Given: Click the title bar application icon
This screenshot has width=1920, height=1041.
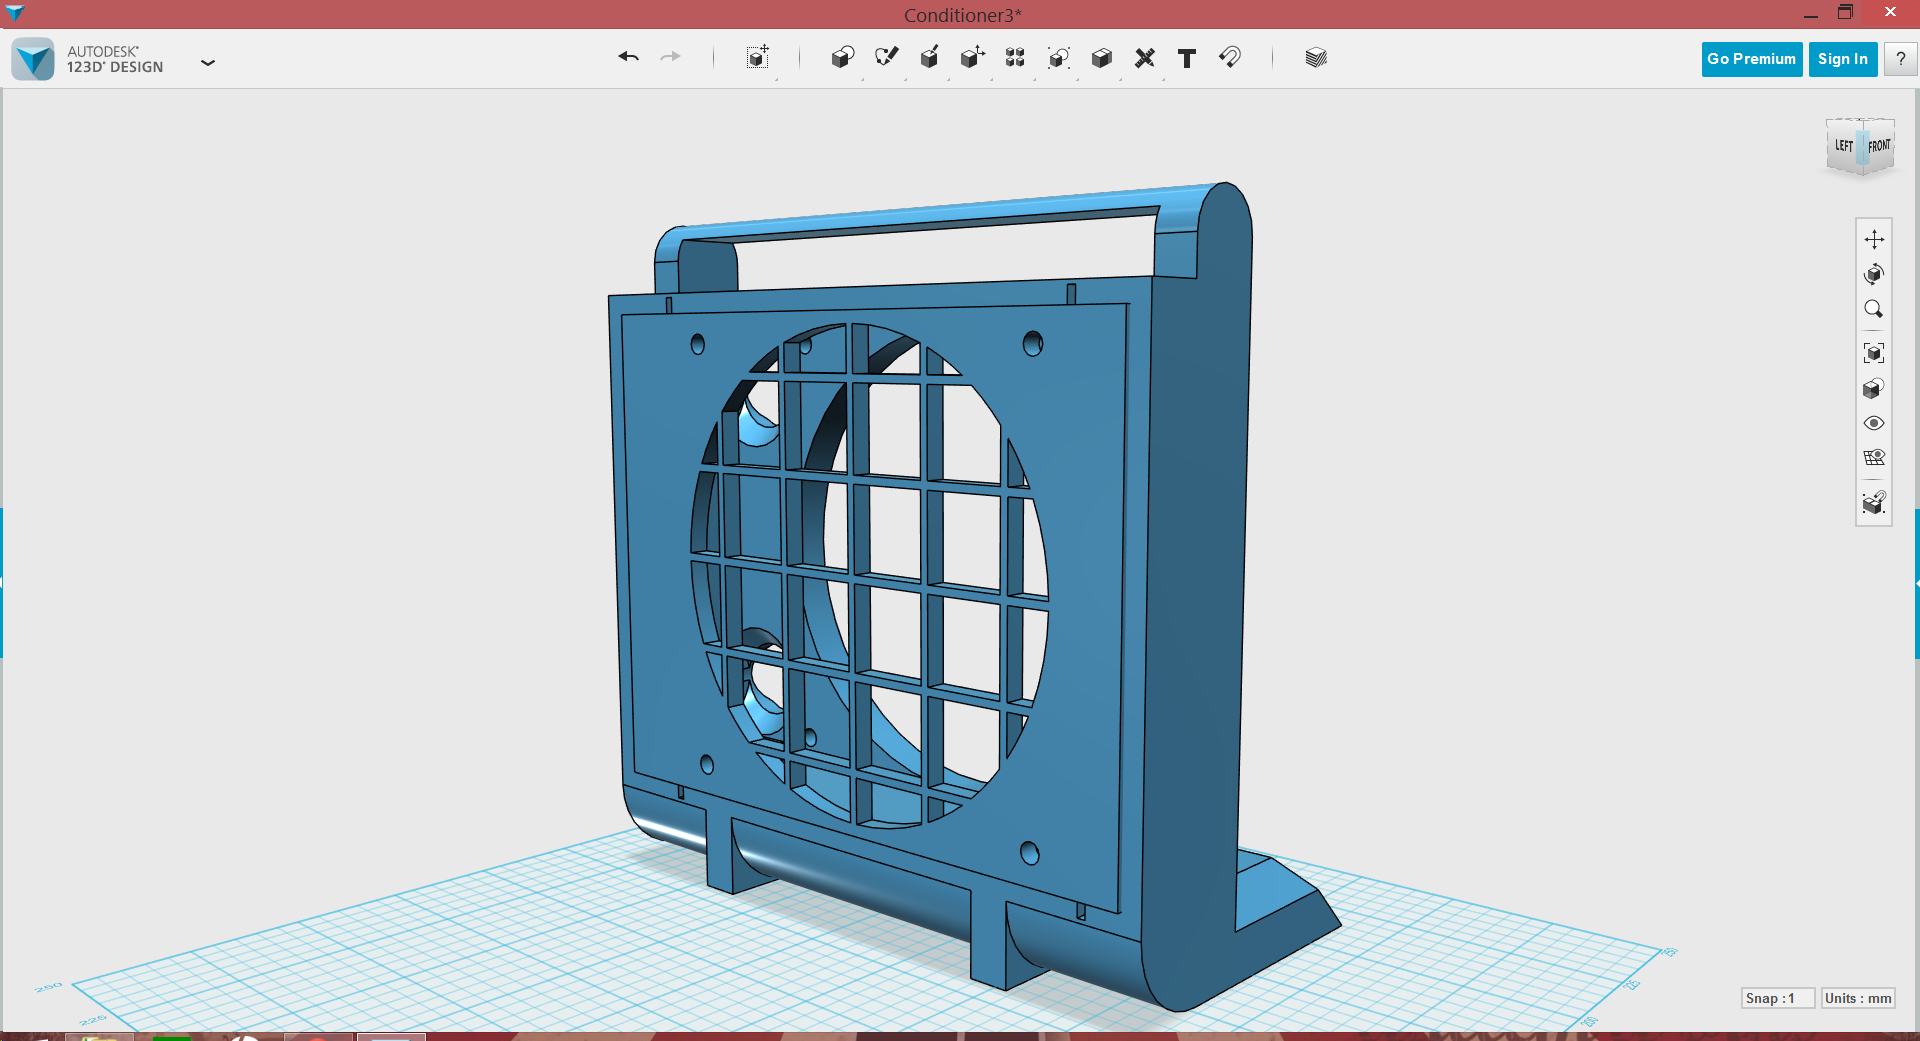Looking at the screenshot, I should [x=15, y=13].
